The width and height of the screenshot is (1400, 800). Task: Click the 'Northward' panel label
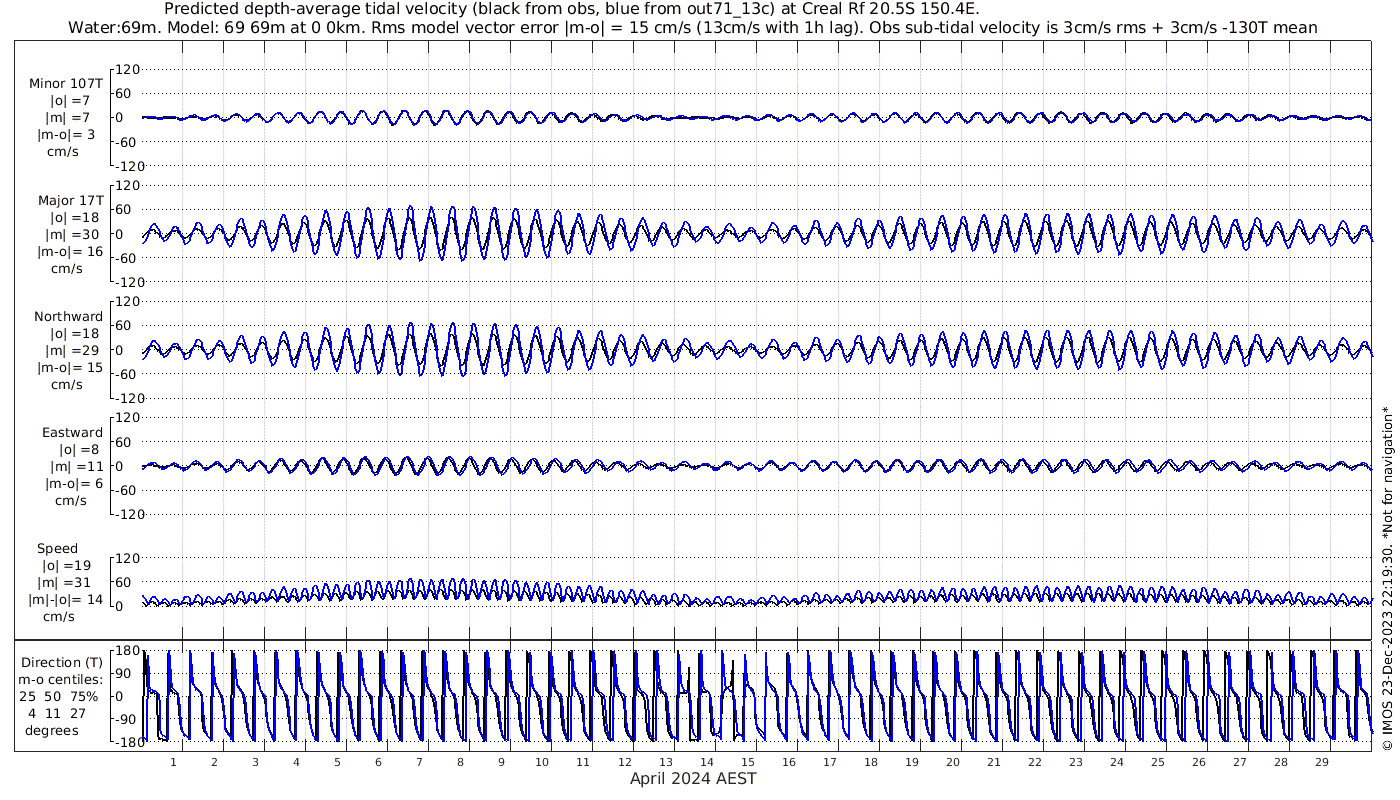coord(68,317)
